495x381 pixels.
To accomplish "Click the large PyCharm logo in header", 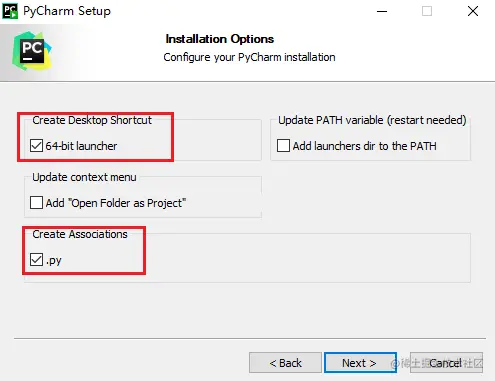I will pos(32,51).
